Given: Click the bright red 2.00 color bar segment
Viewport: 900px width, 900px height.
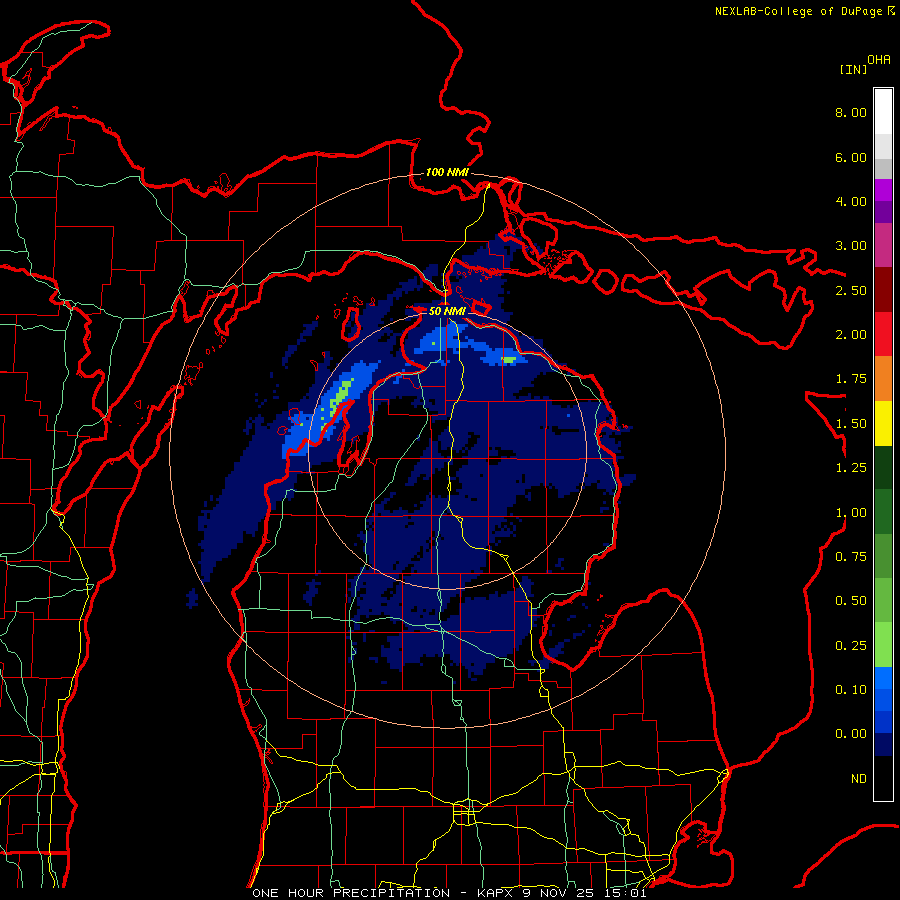Looking at the screenshot, I should tap(883, 334).
